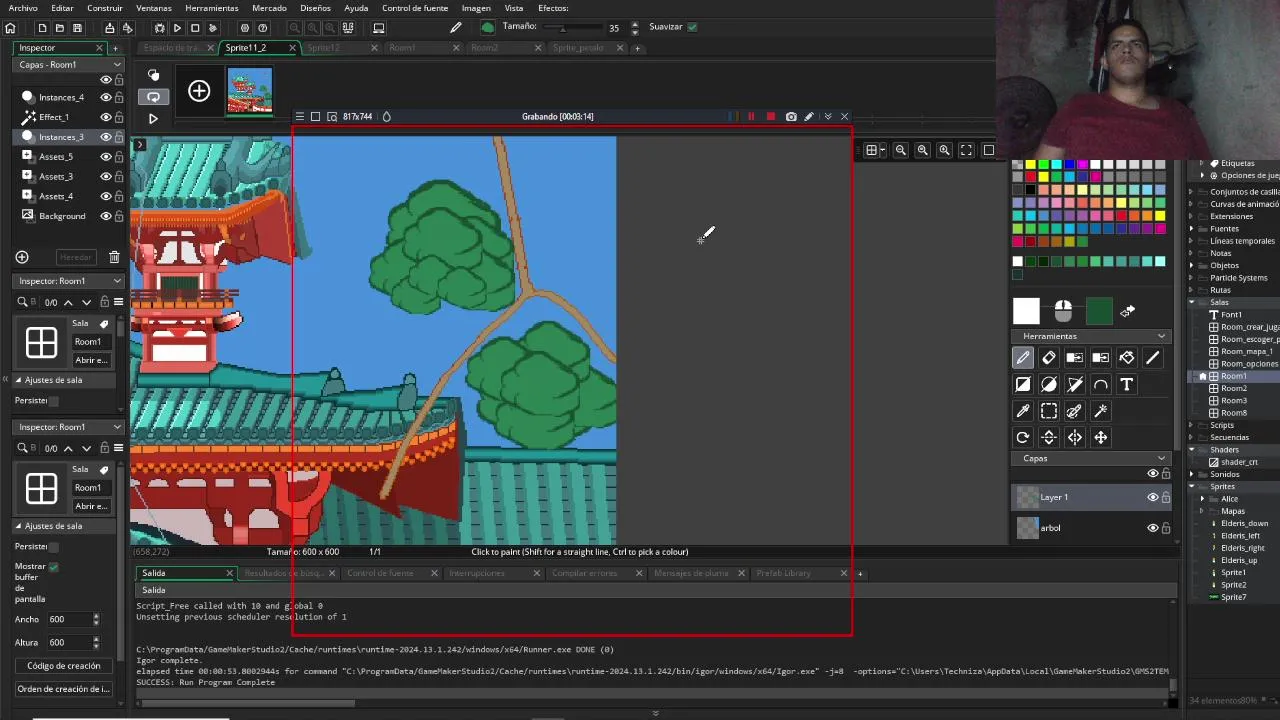Click Orden de creación de instancias button
Viewport: 1280px width, 720px height.
[63, 689]
